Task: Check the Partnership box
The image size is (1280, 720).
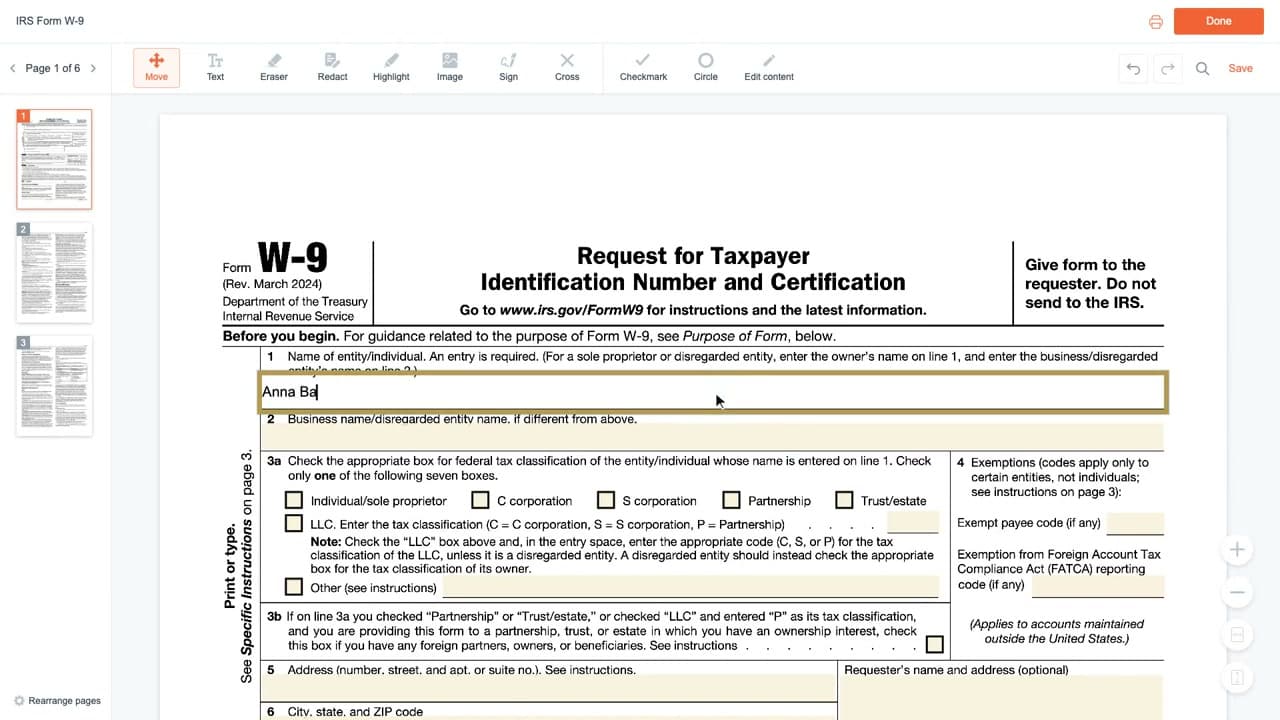Action: (x=731, y=499)
